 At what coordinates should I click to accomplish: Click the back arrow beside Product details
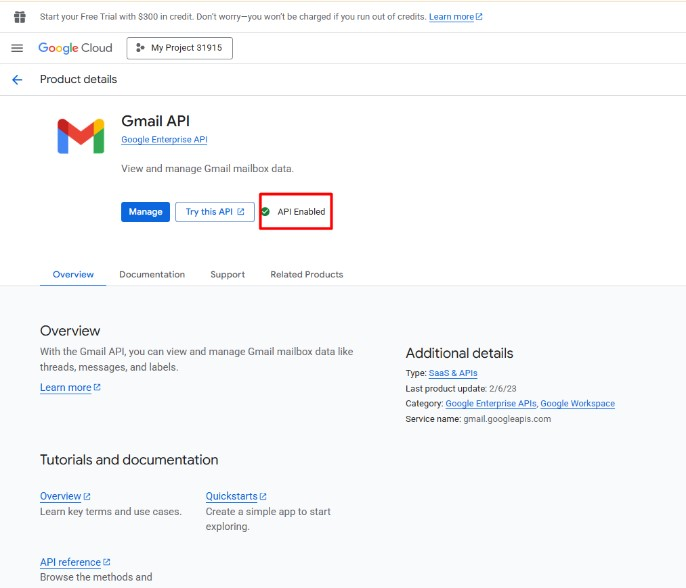coord(17,80)
